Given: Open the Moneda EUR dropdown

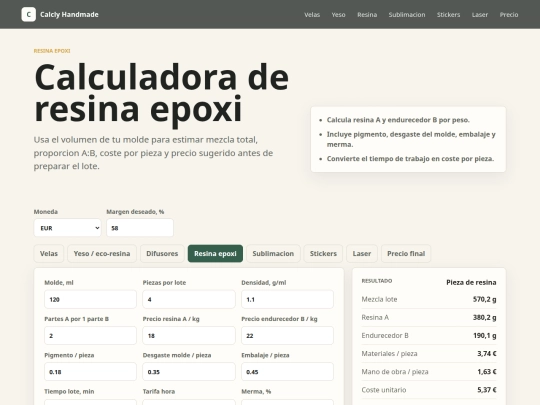Looking at the screenshot, I should [x=68, y=228].
